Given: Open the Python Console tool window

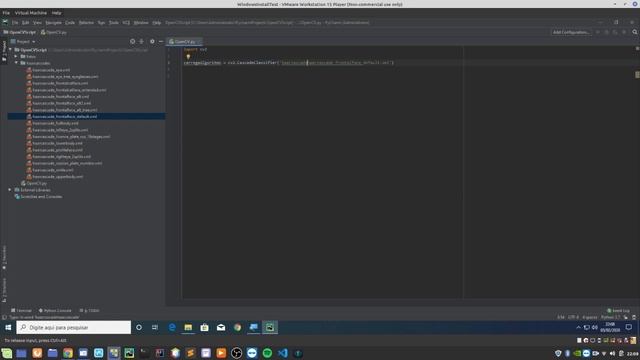Looking at the screenshot, I should click(55, 311).
